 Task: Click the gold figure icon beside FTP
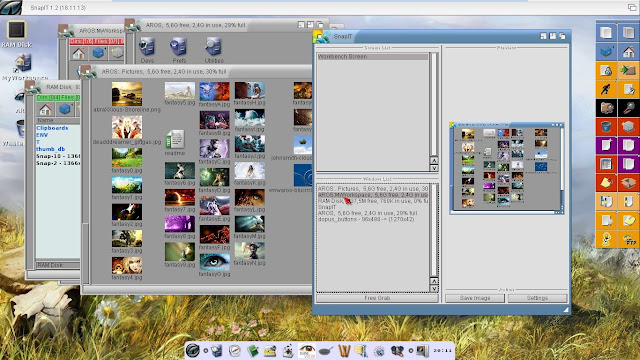(606, 239)
